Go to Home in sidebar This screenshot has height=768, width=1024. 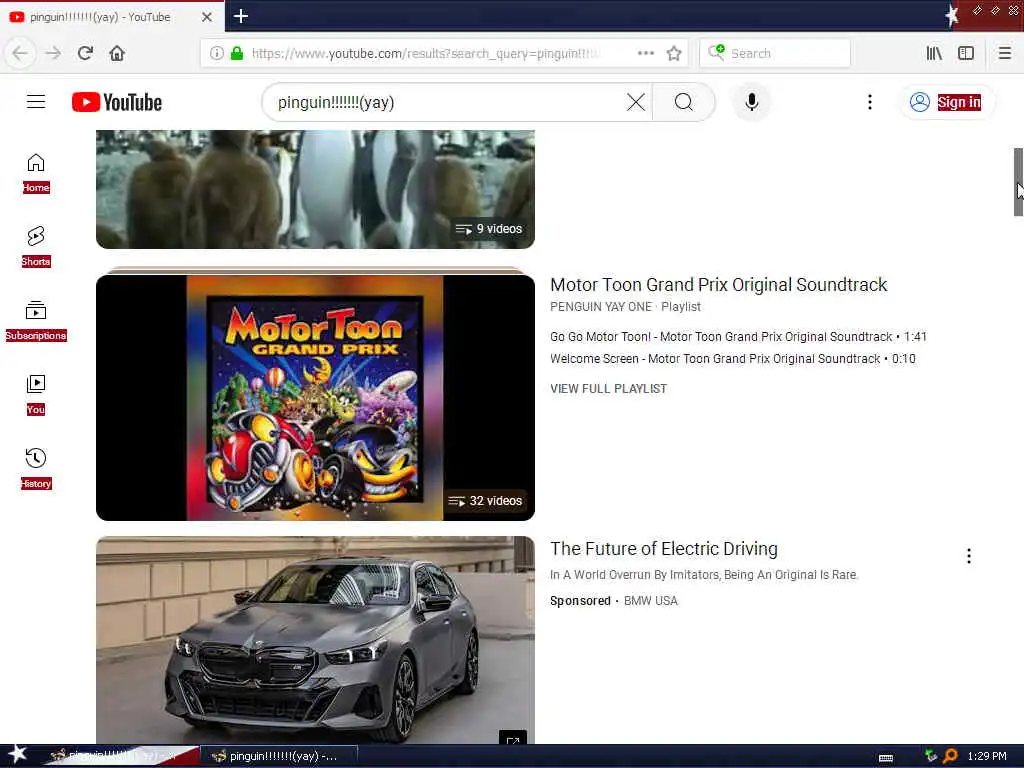click(36, 173)
